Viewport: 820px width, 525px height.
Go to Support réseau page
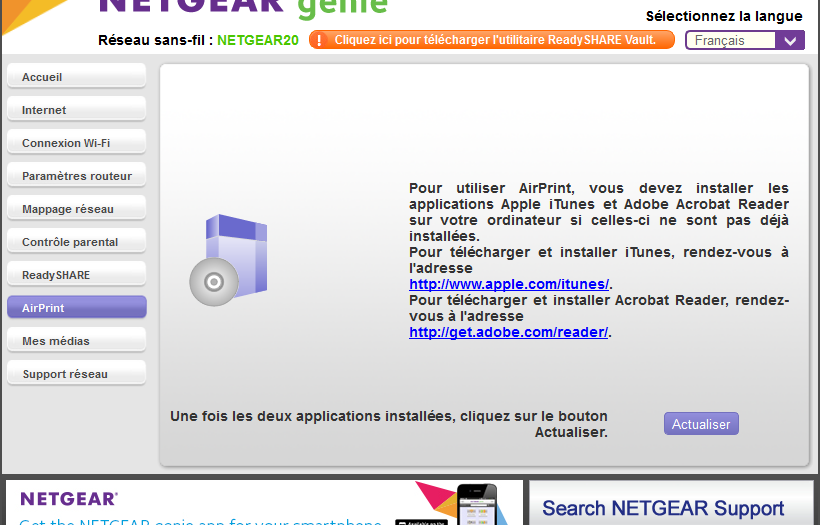coord(76,374)
